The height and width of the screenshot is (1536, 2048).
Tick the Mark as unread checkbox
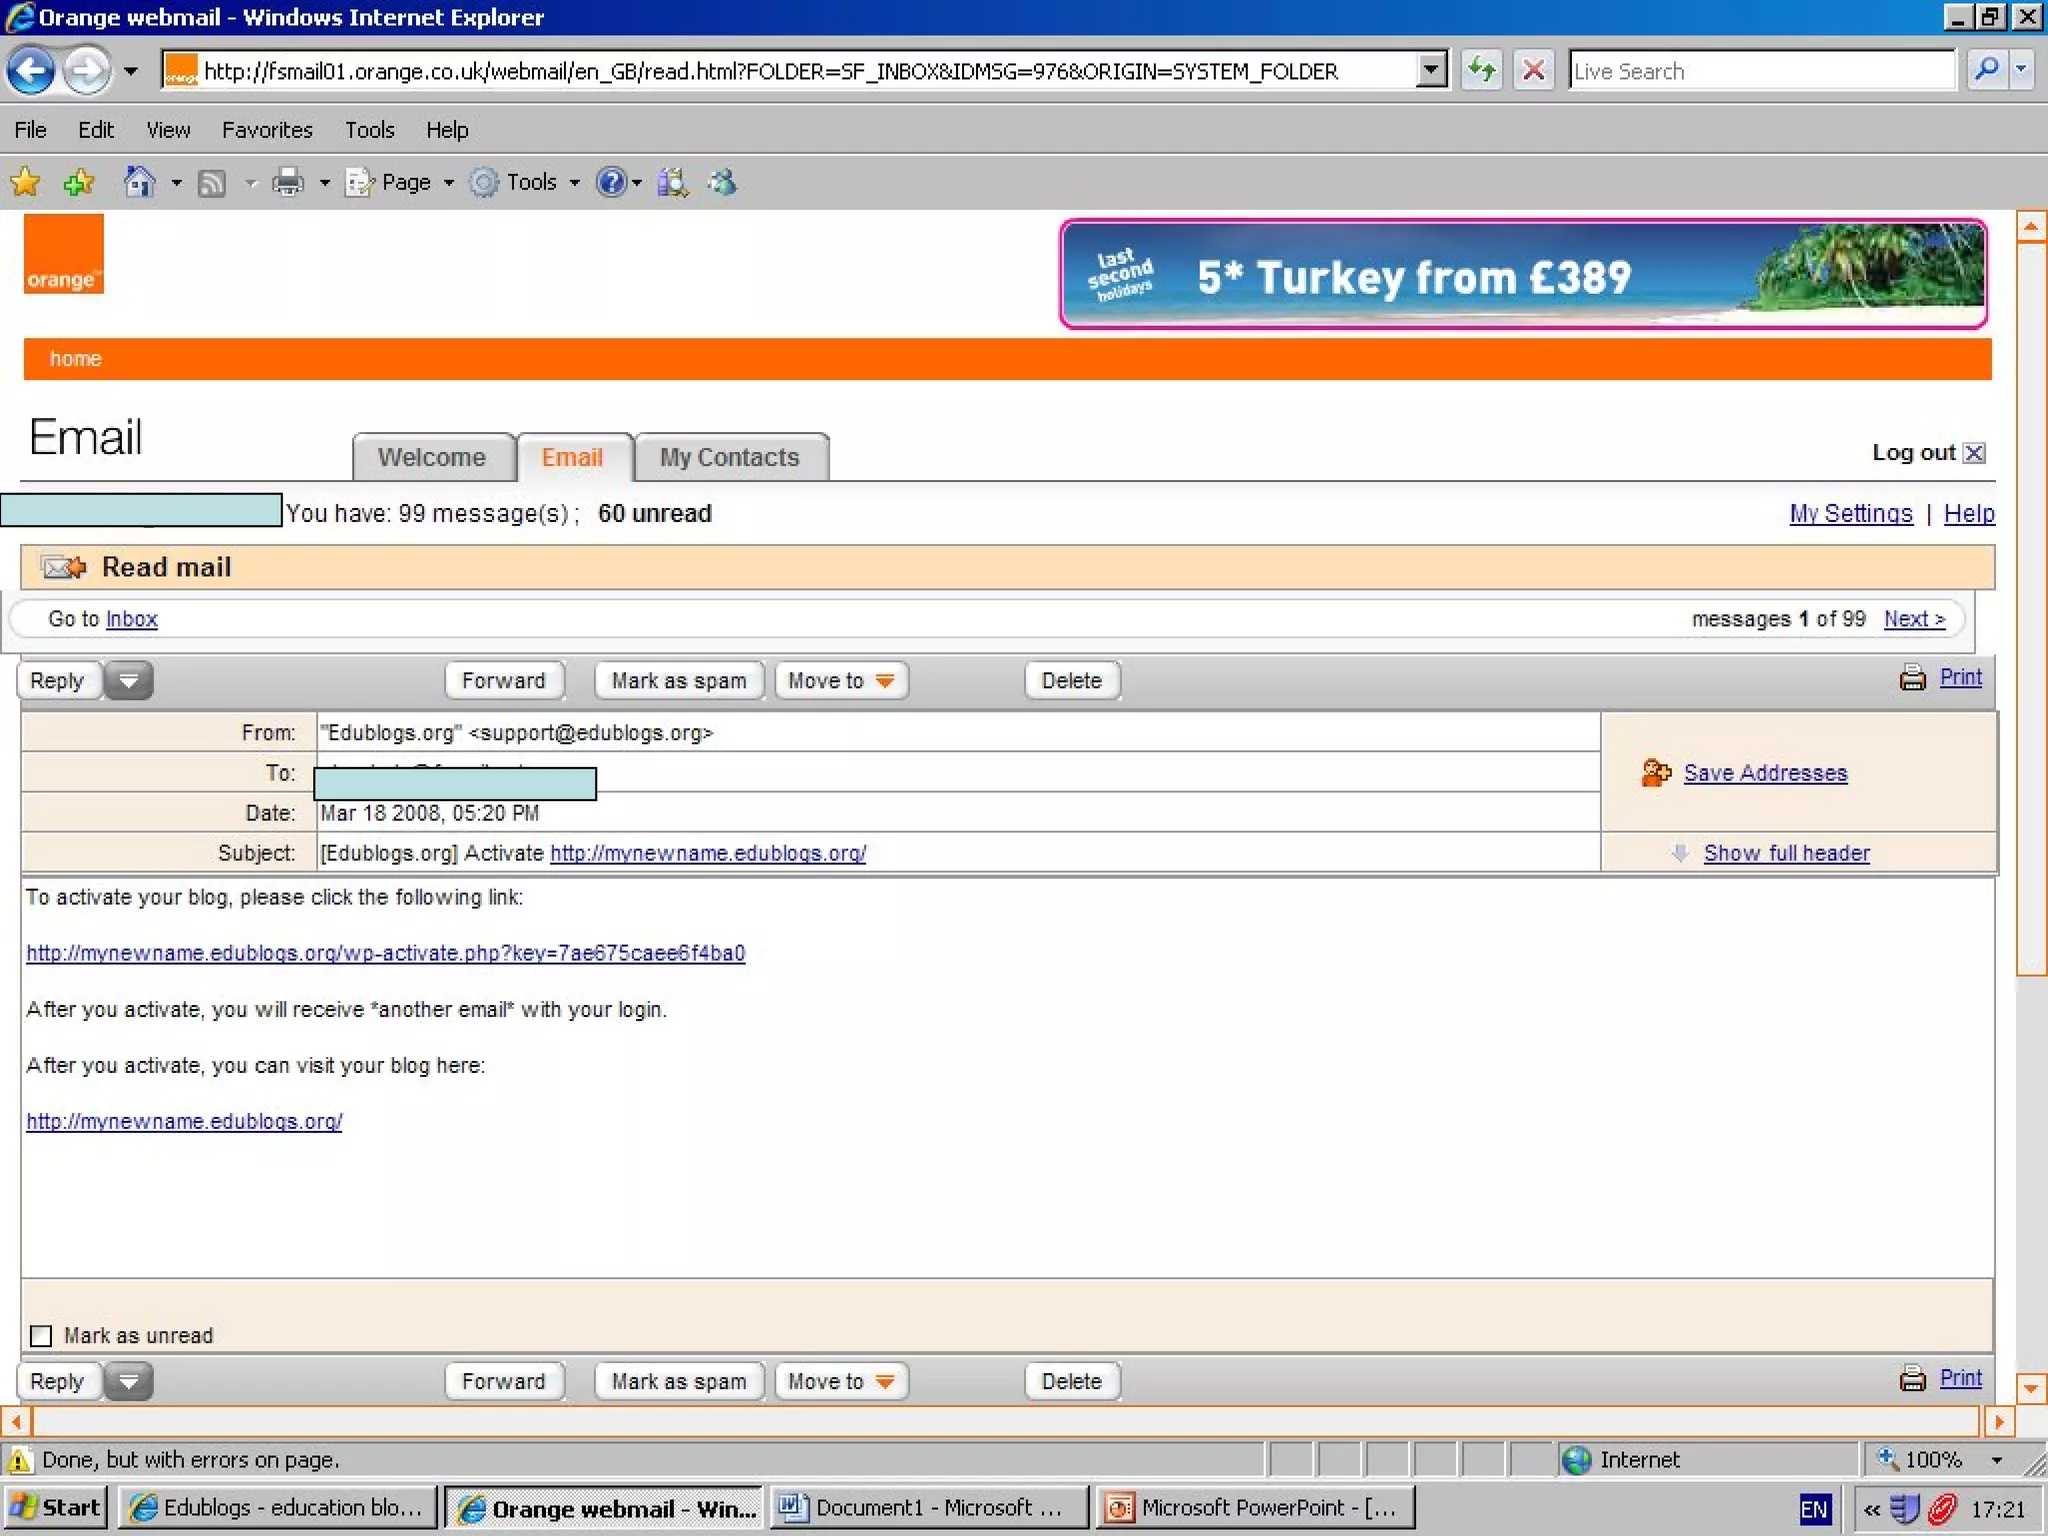point(41,1336)
